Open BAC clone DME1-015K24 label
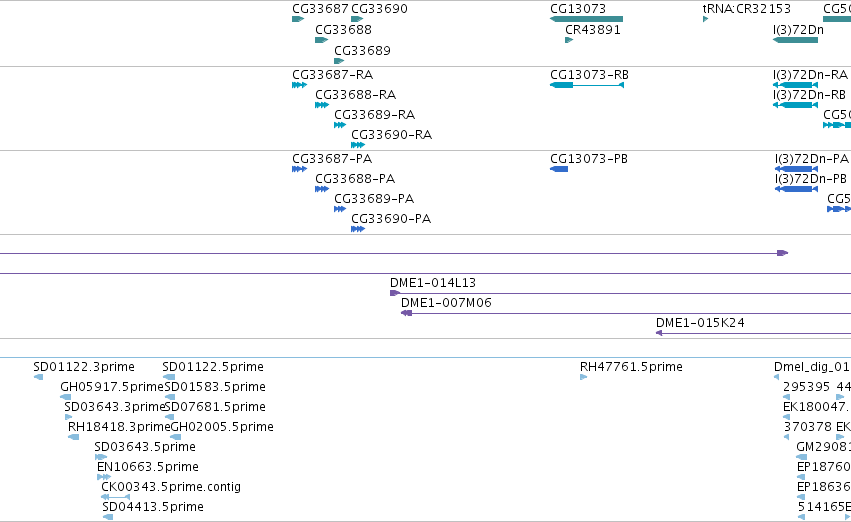Screen dimensions: 851x522 (x=700, y=322)
